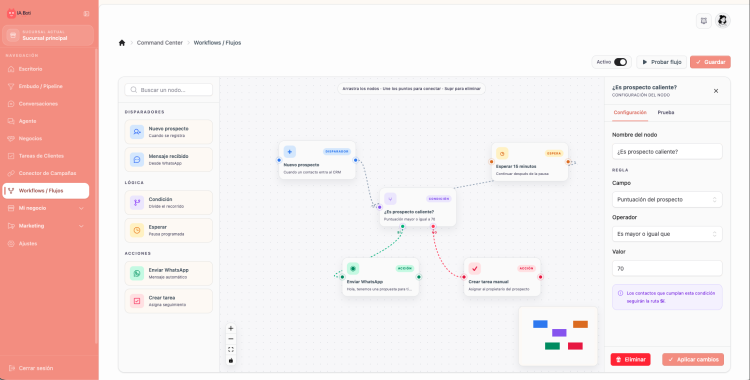Switch to the Prueba tab

pyautogui.click(x=666, y=112)
